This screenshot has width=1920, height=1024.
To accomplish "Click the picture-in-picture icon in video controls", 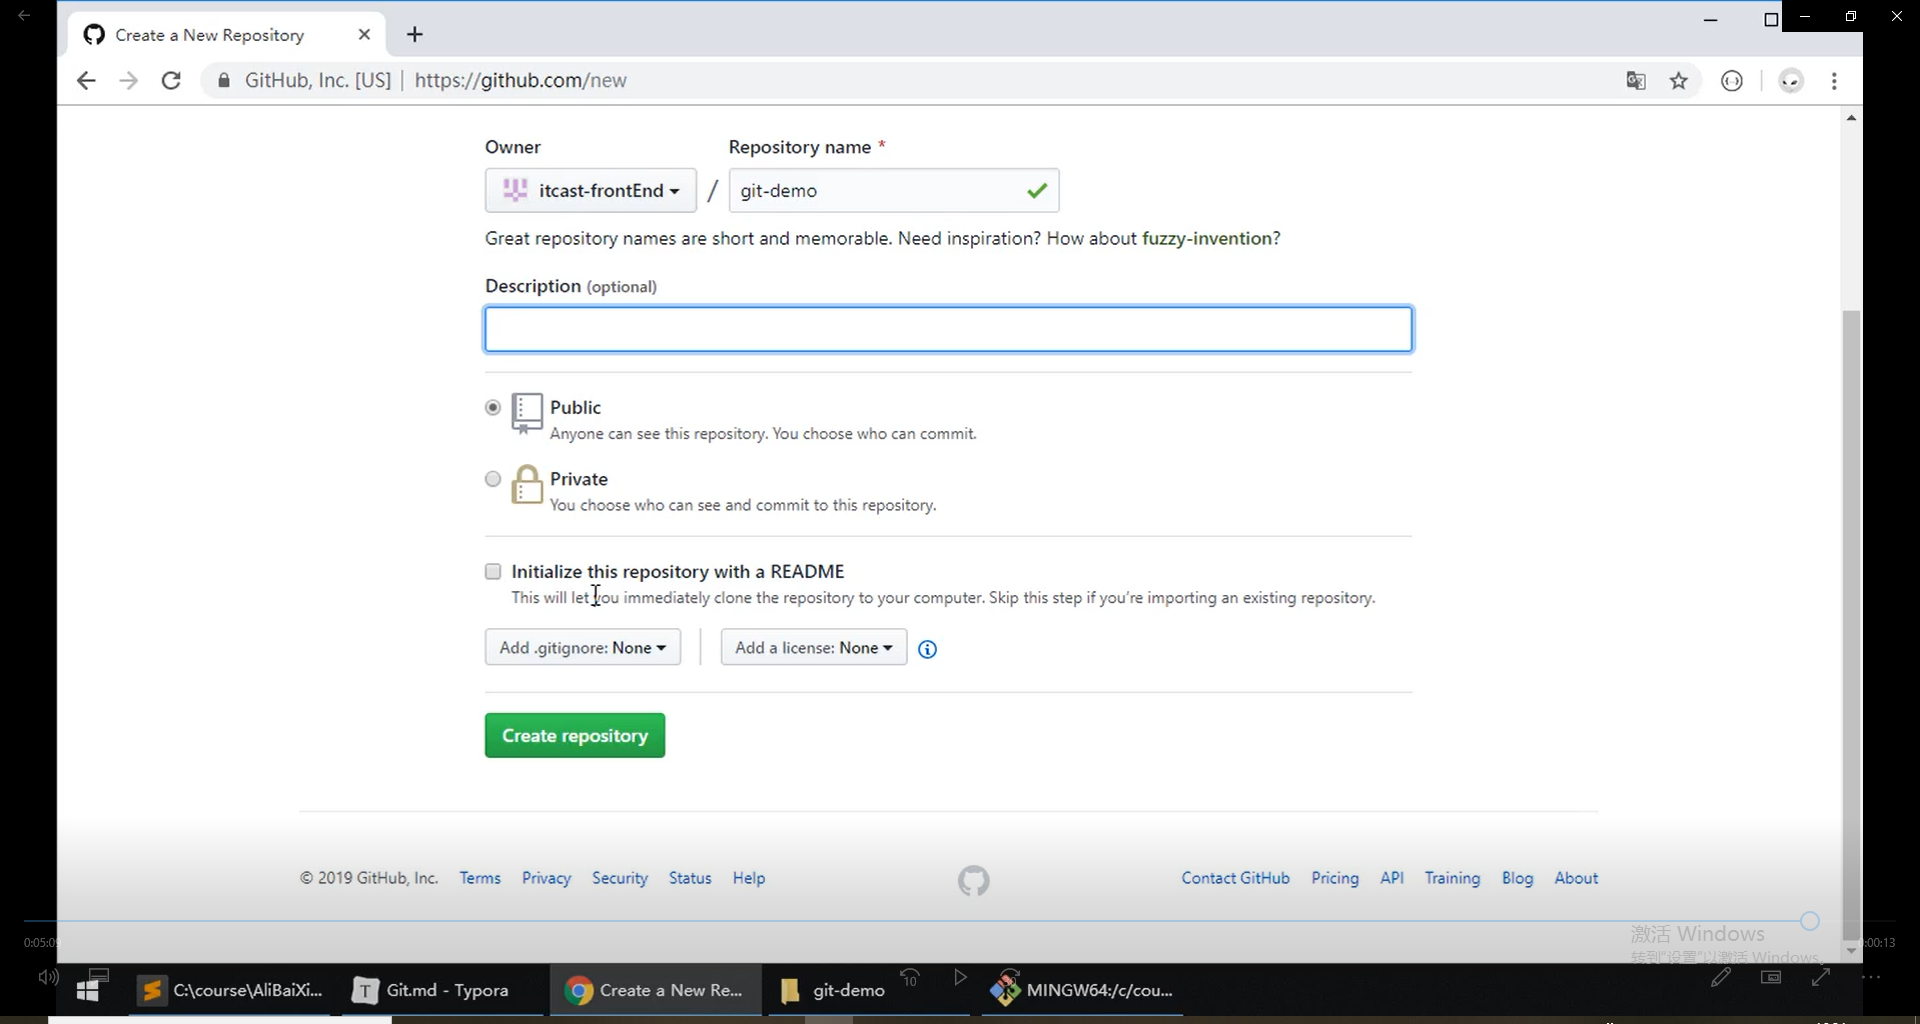I will [1771, 977].
